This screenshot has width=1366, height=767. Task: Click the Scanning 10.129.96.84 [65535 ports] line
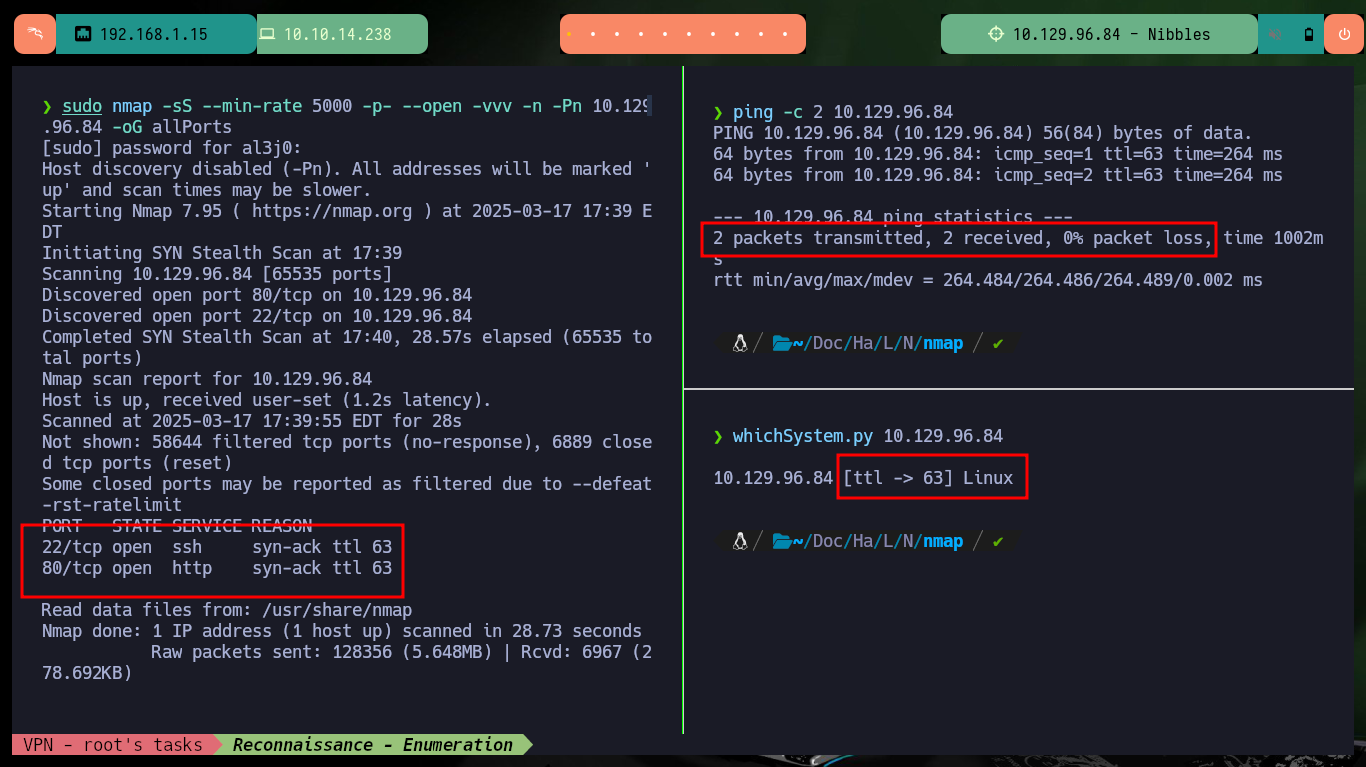click(217, 274)
